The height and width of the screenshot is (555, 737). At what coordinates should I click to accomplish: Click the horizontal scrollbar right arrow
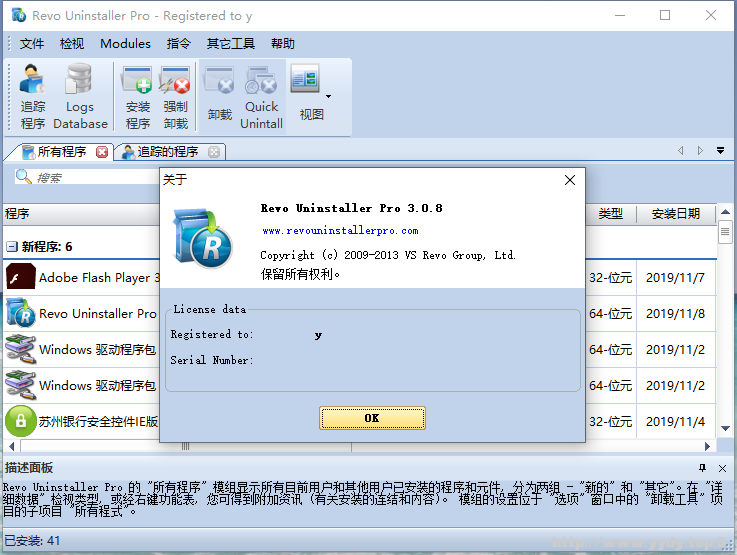[707, 446]
